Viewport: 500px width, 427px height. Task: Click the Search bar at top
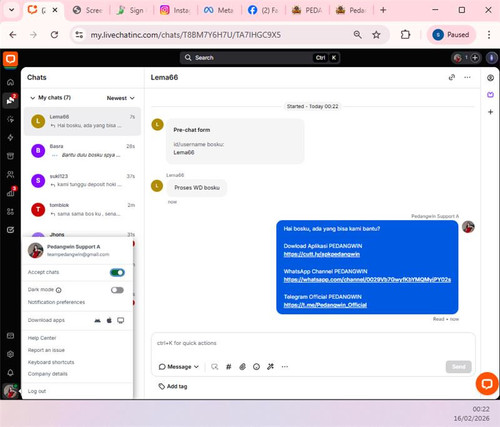(x=260, y=58)
